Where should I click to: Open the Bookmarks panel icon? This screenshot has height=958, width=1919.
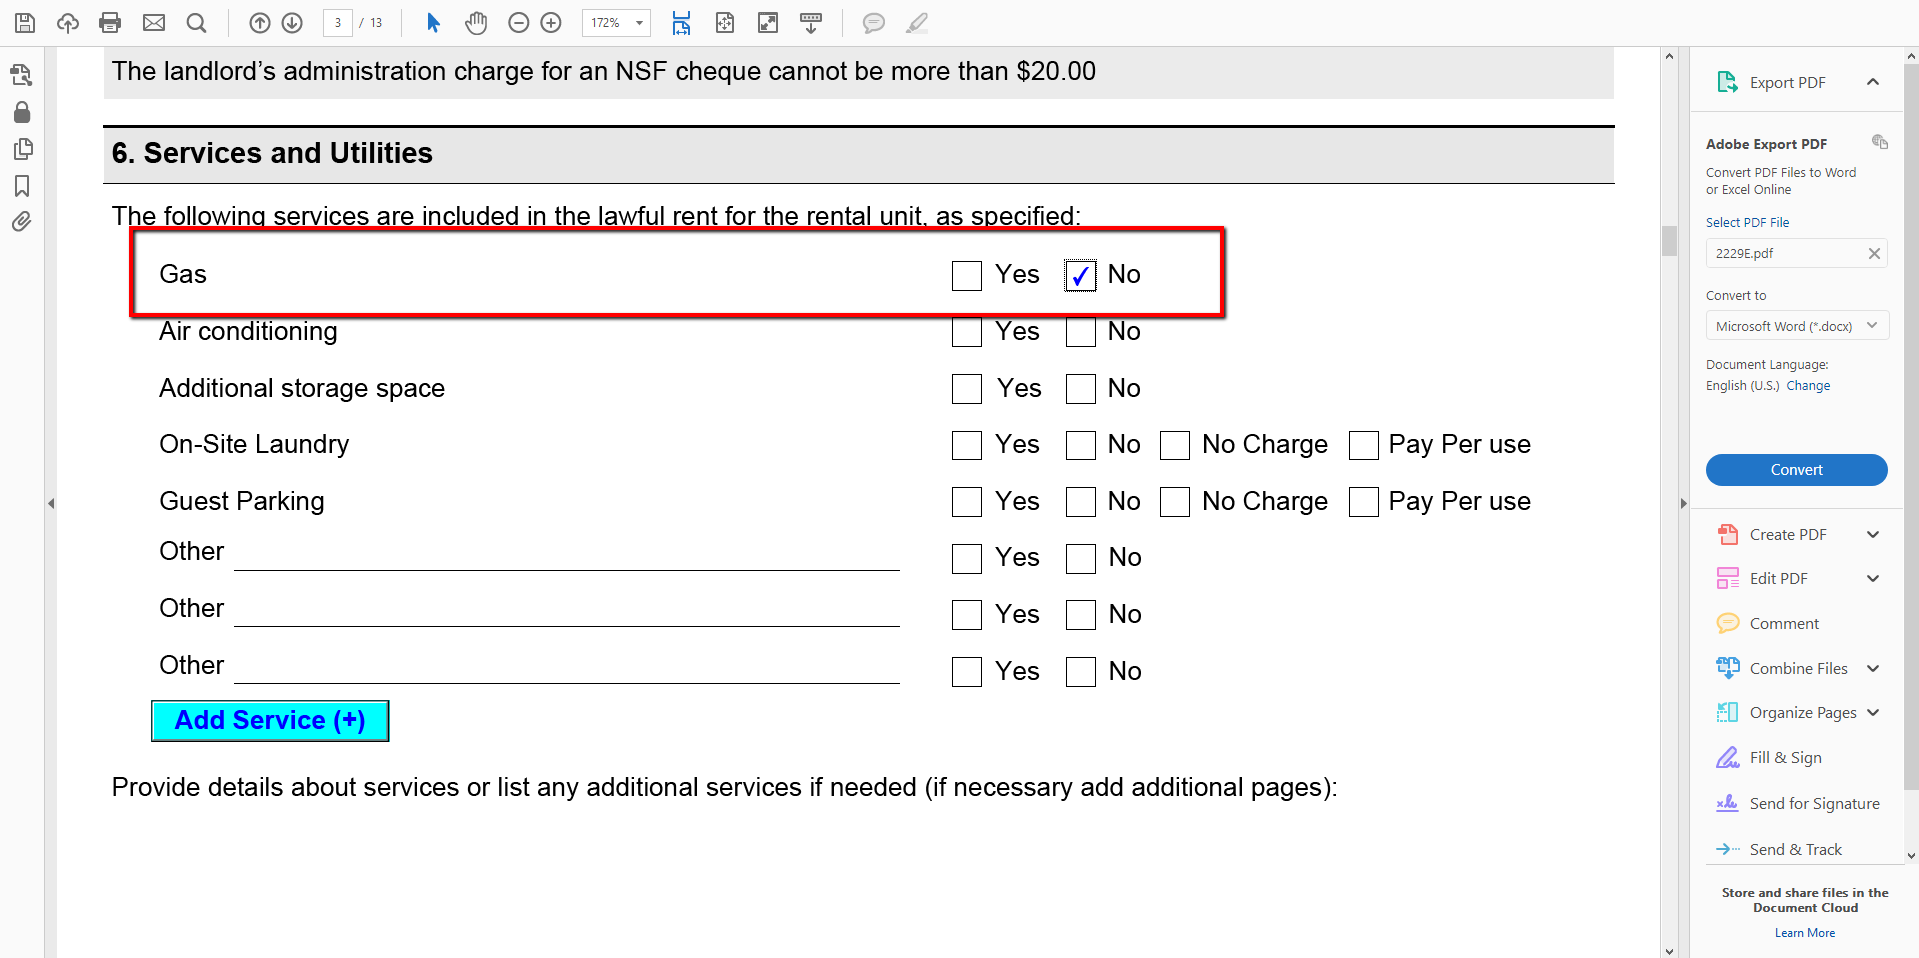22,186
